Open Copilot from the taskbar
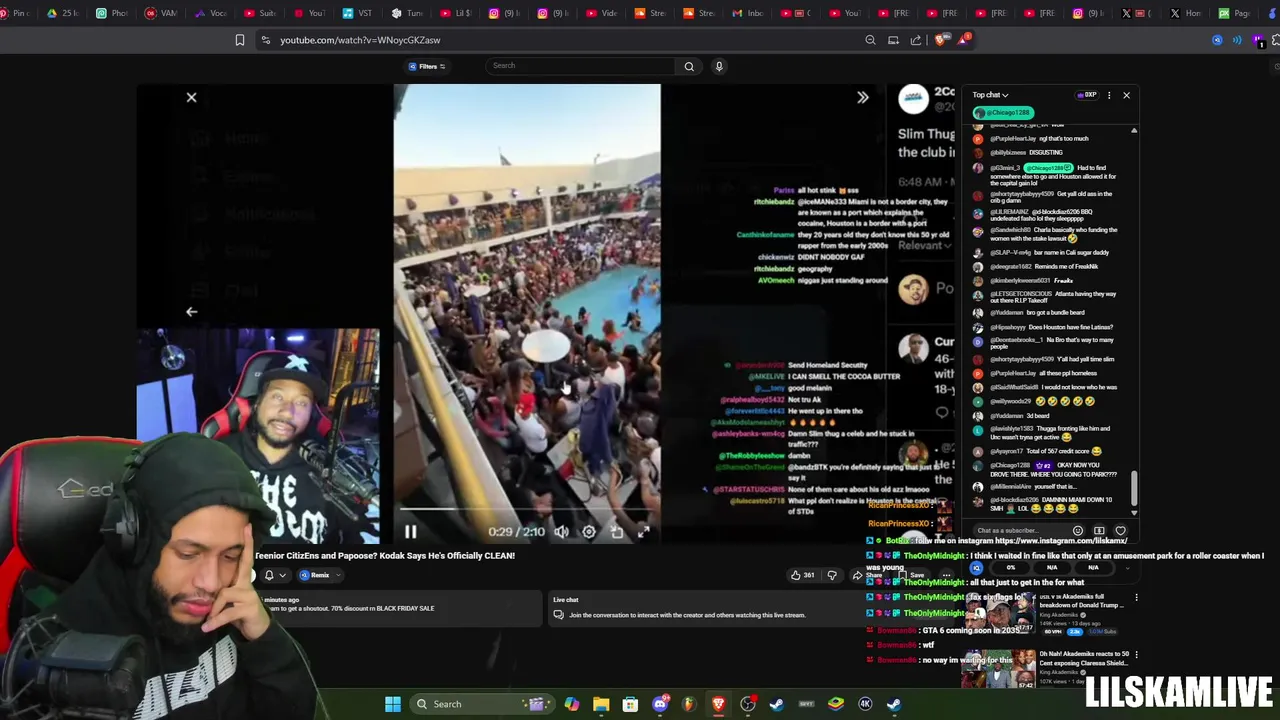1280x720 pixels. tap(571, 704)
